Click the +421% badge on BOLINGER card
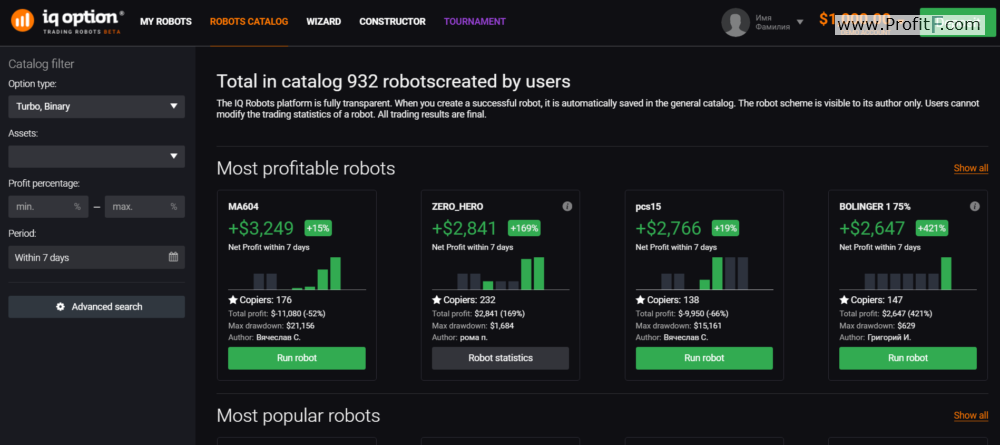Viewport: 1000px width, 445px height. [x=932, y=228]
